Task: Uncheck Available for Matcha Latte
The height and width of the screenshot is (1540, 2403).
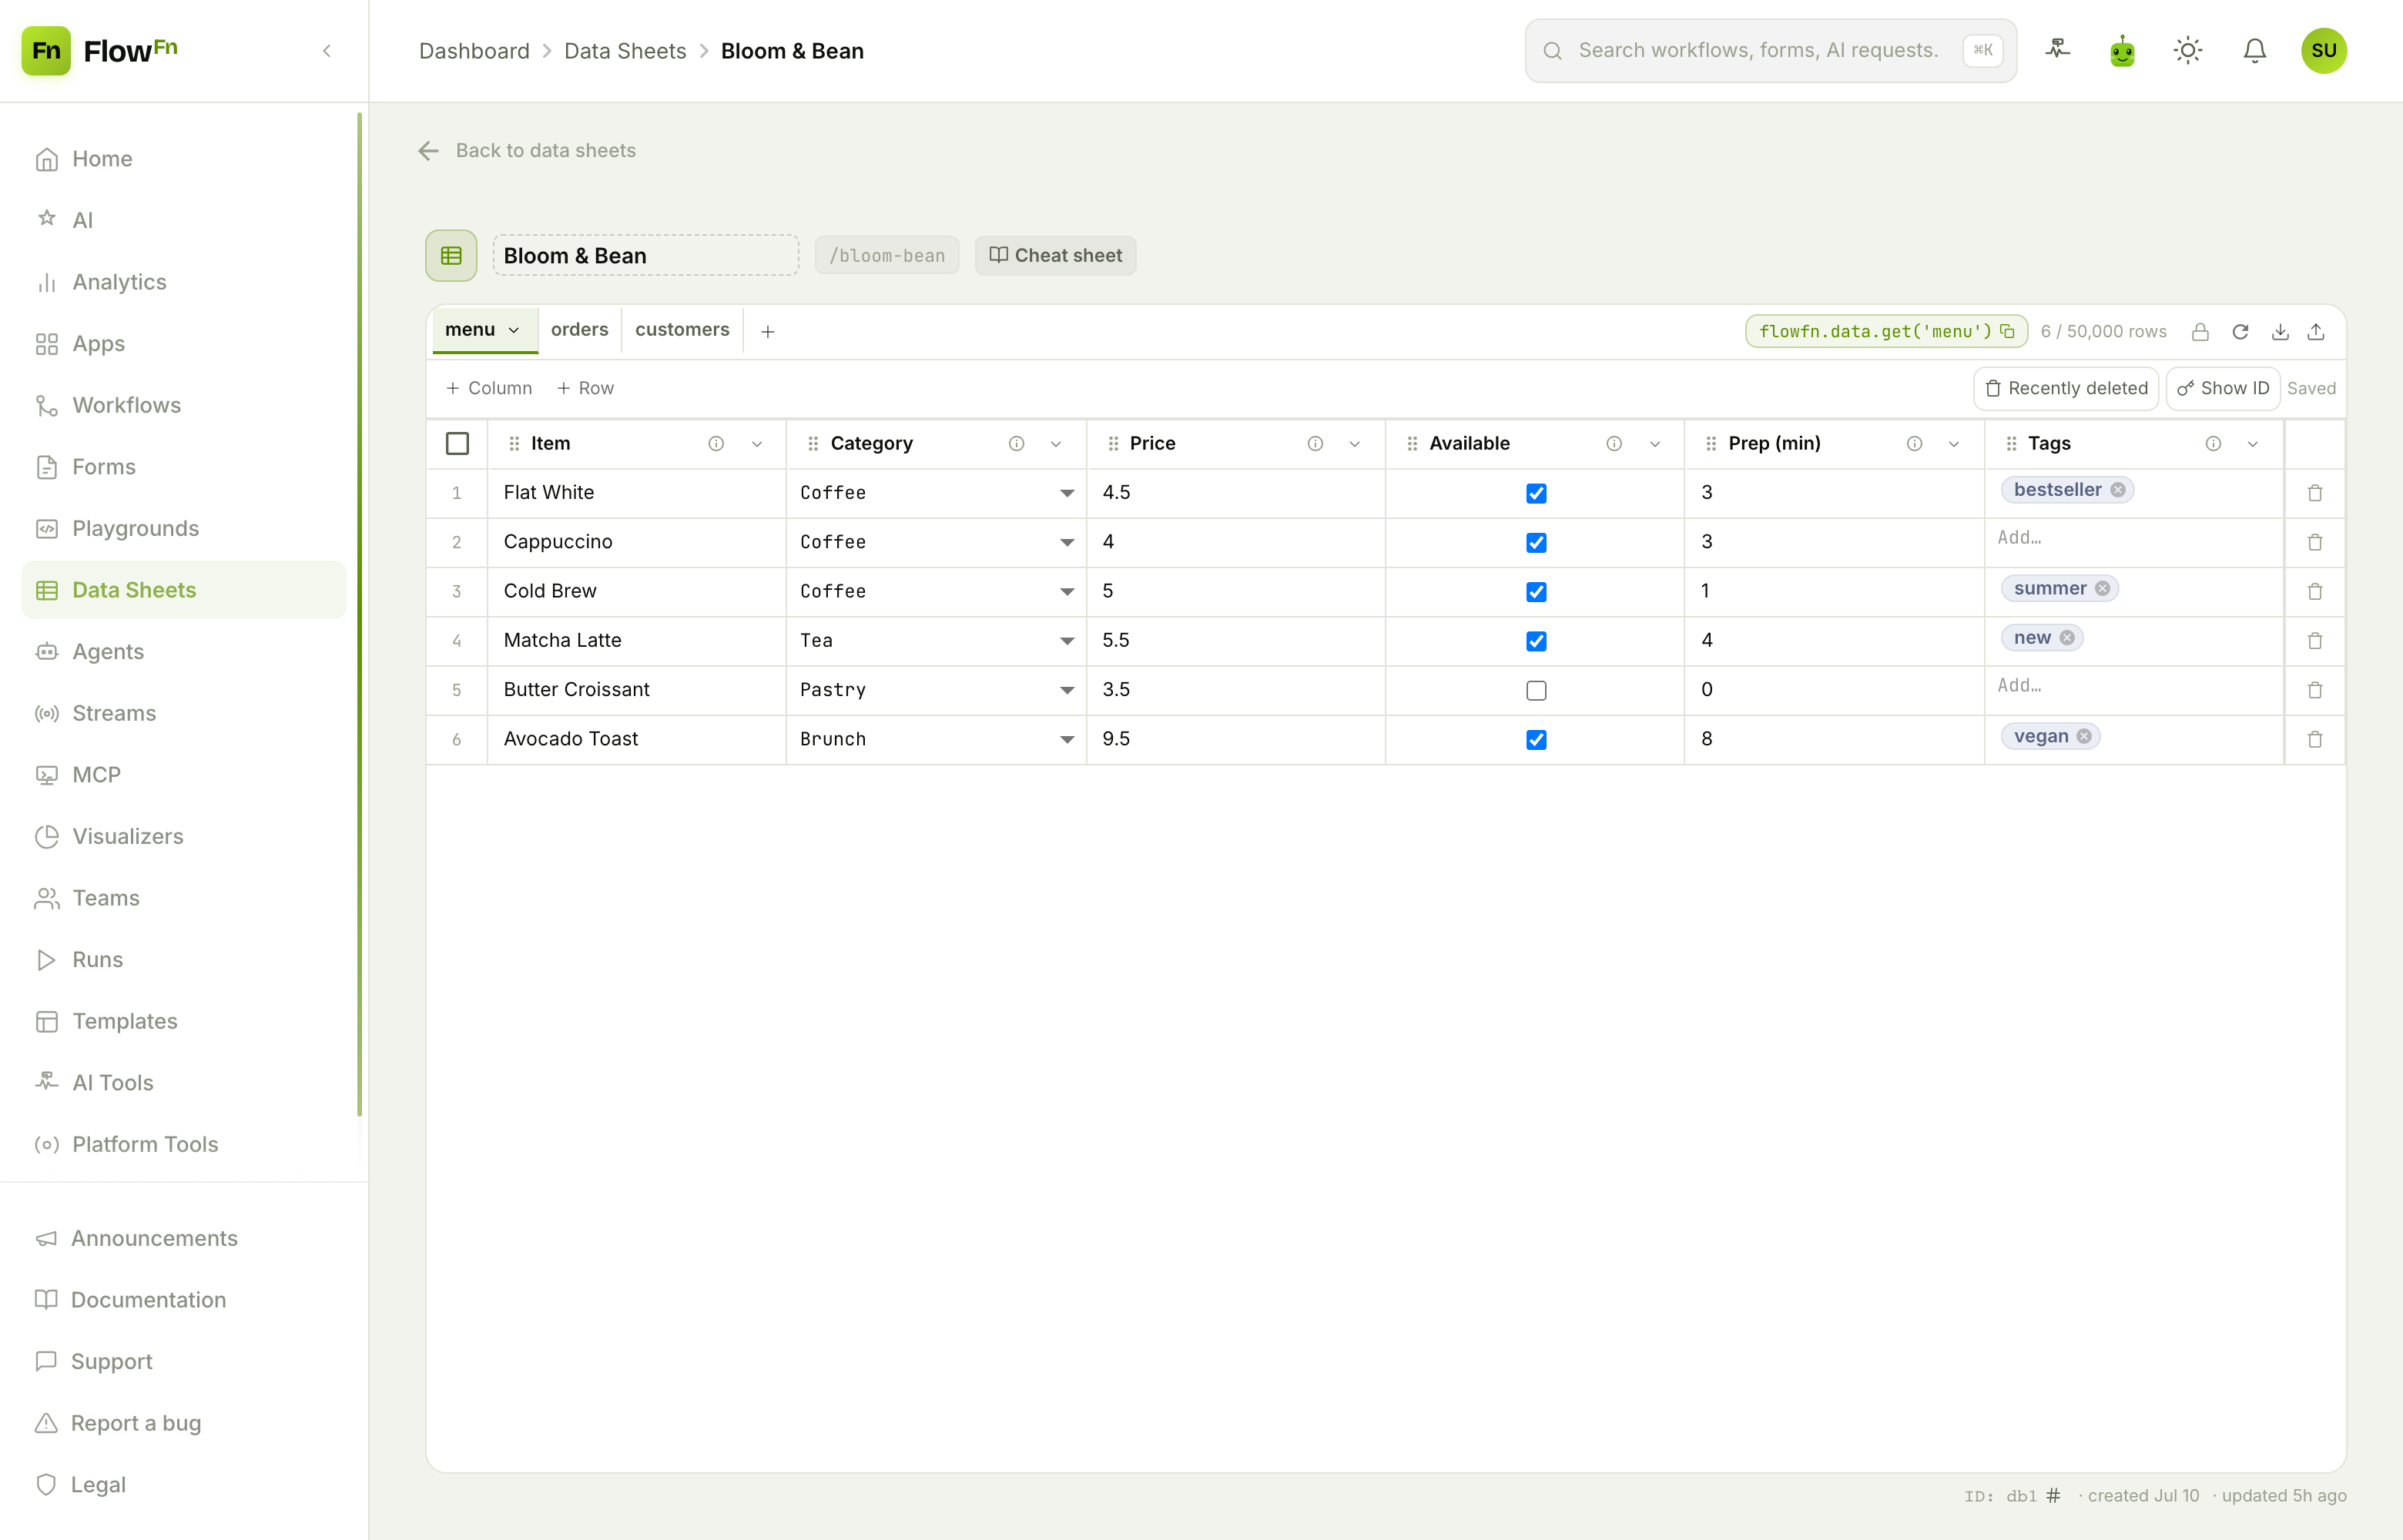Action: (x=1536, y=642)
